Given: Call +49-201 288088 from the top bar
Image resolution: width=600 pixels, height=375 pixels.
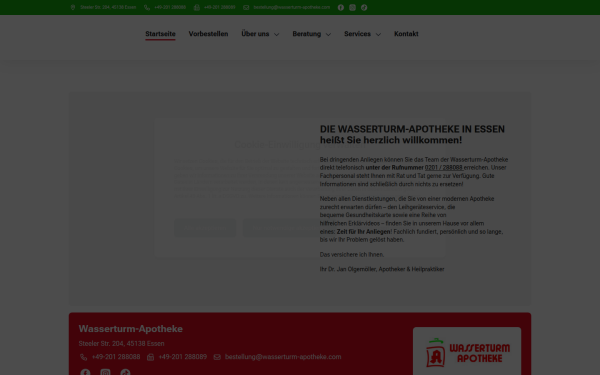Looking at the screenshot, I should coord(170,7).
